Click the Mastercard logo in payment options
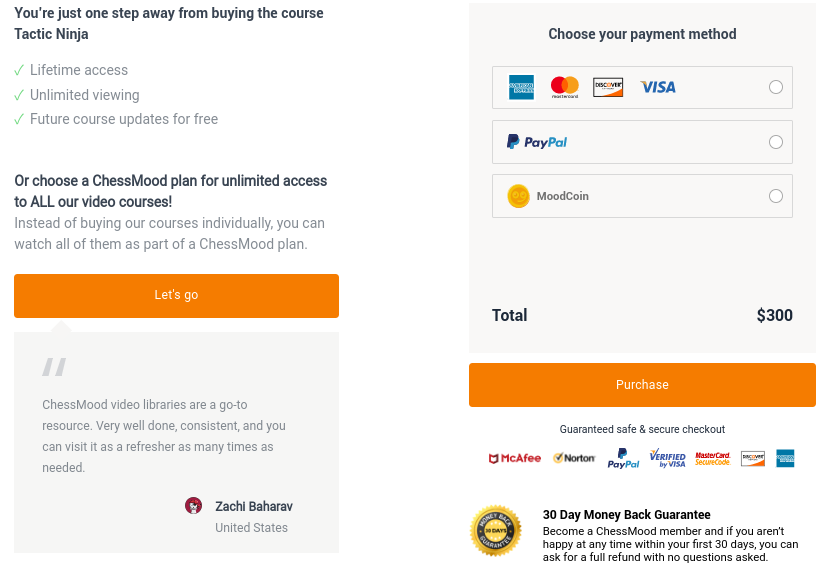The image size is (822, 587). point(565,87)
